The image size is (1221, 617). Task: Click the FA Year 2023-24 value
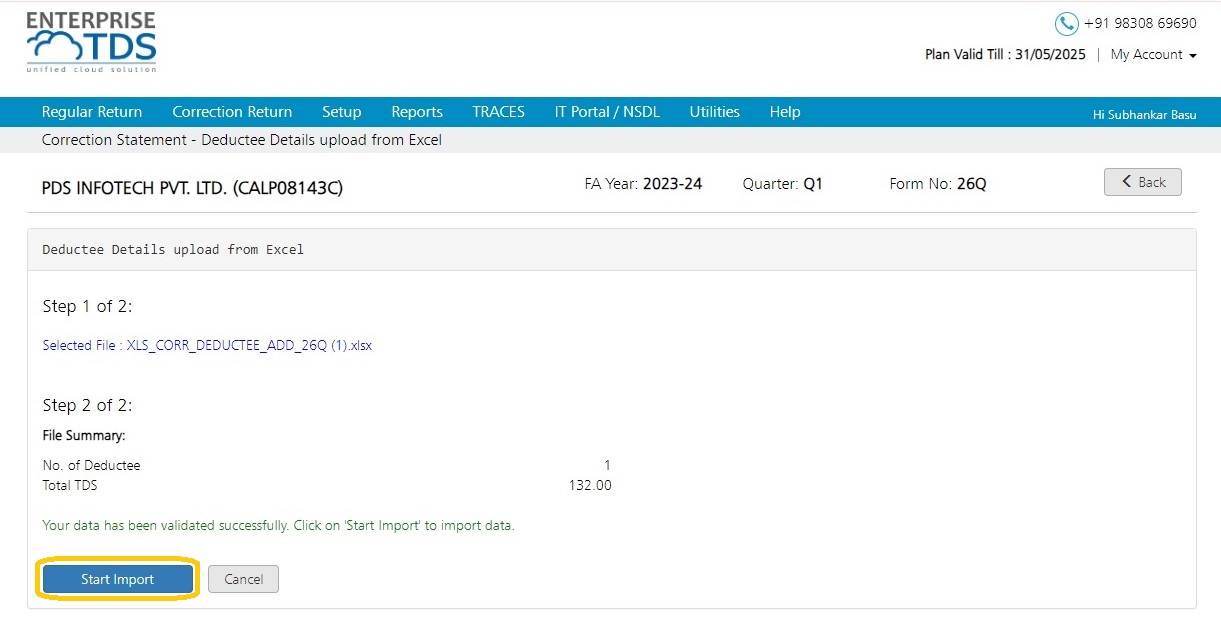tap(672, 184)
